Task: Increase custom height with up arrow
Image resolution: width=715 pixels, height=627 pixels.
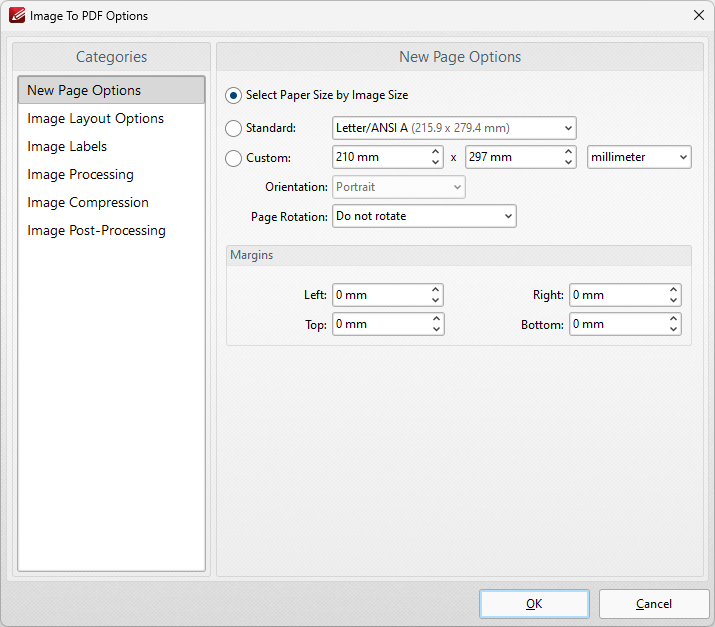Action: 568,152
